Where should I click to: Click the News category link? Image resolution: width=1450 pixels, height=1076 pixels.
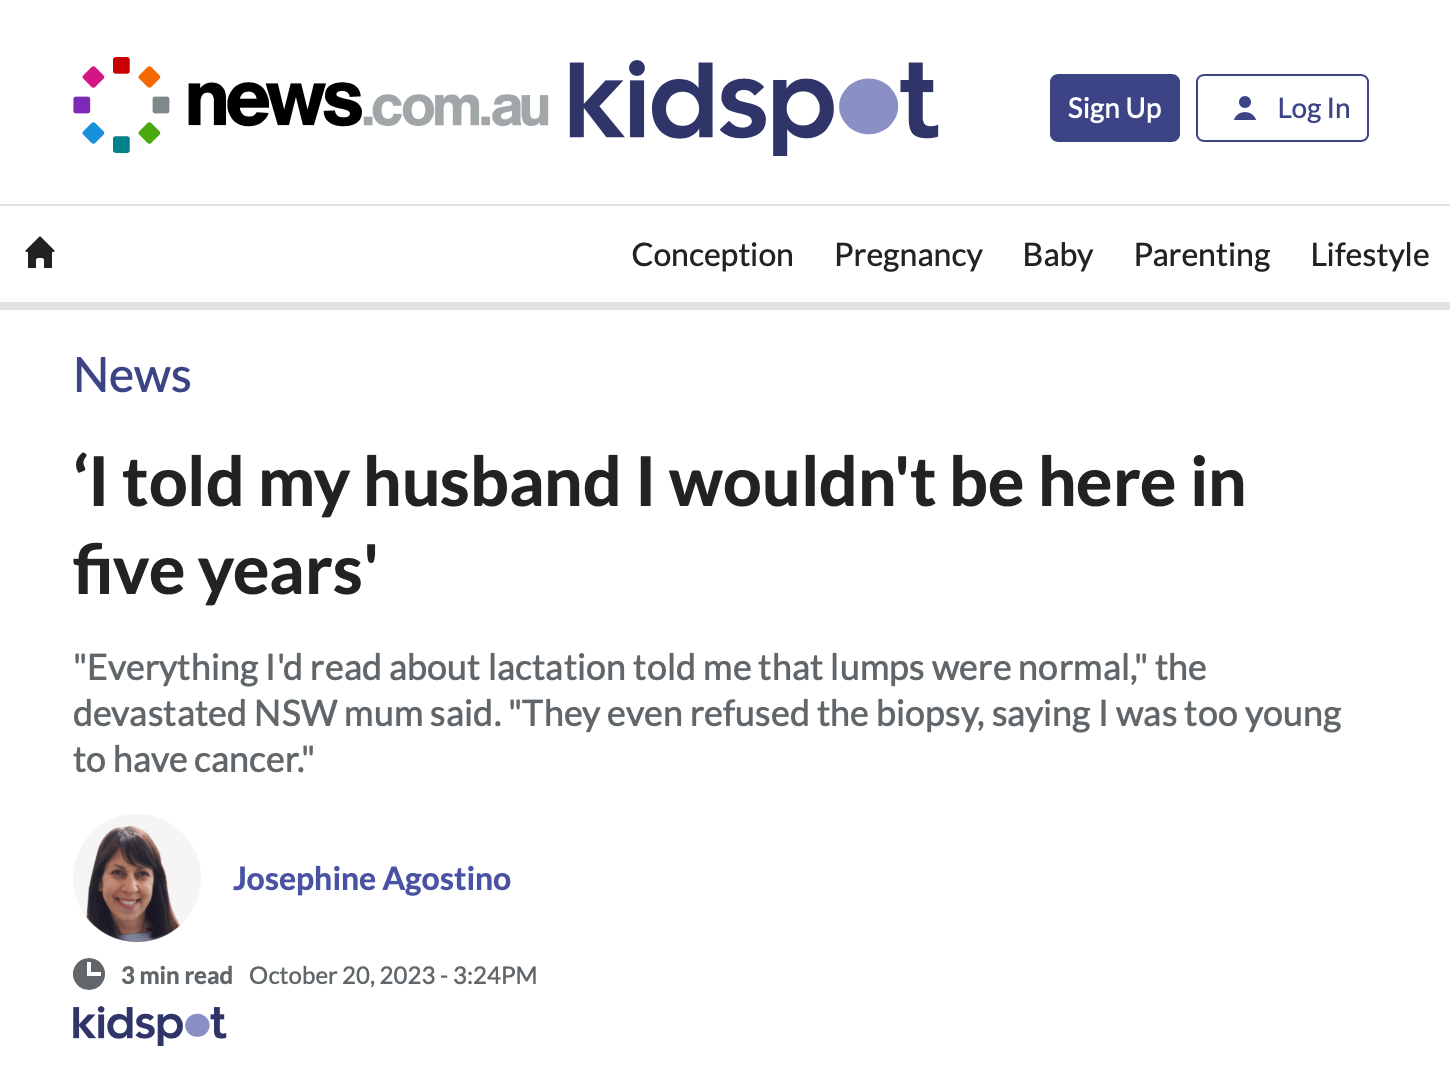[132, 376]
